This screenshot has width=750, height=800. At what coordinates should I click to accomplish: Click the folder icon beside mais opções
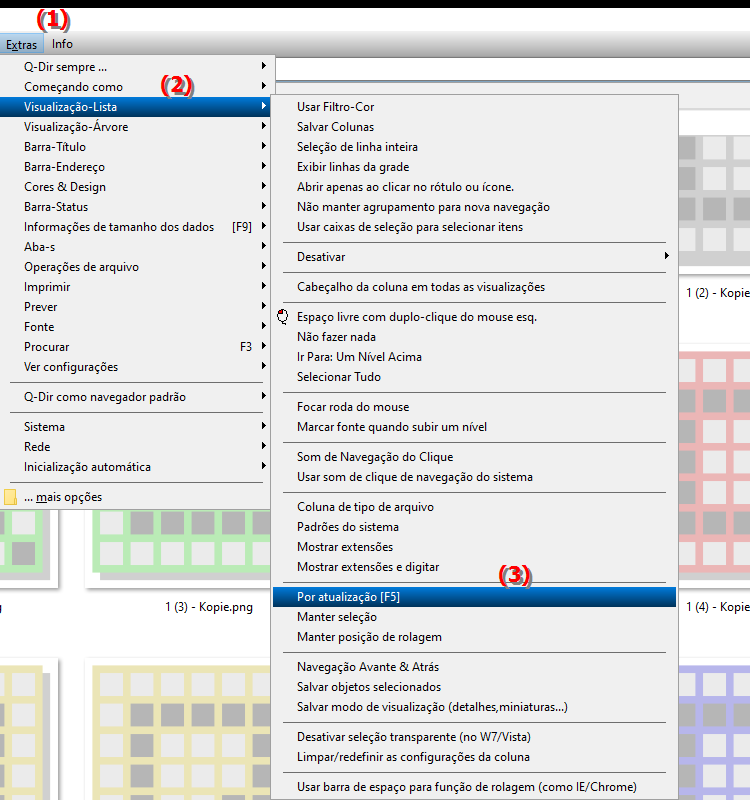click(x=10, y=497)
